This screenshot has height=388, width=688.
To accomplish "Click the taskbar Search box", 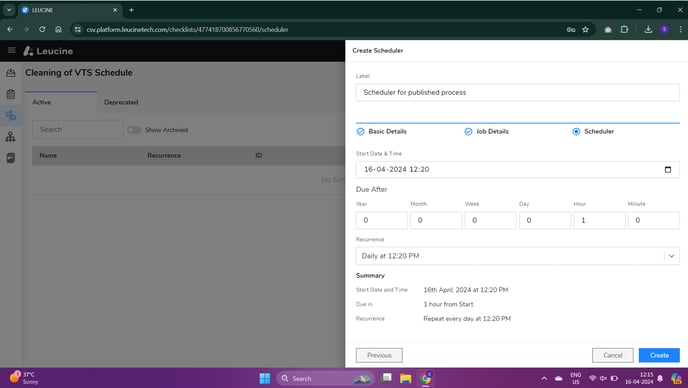I will coord(325,378).
